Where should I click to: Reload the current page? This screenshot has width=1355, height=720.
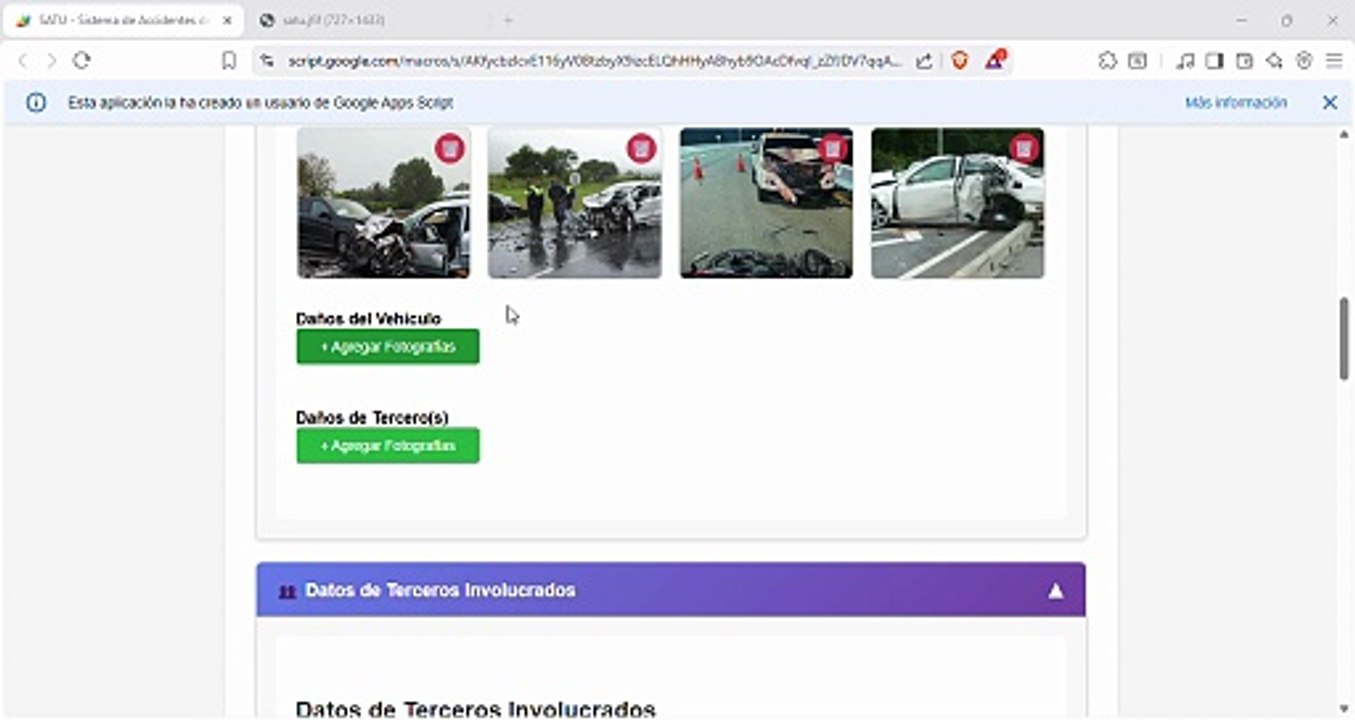(82, 61)
